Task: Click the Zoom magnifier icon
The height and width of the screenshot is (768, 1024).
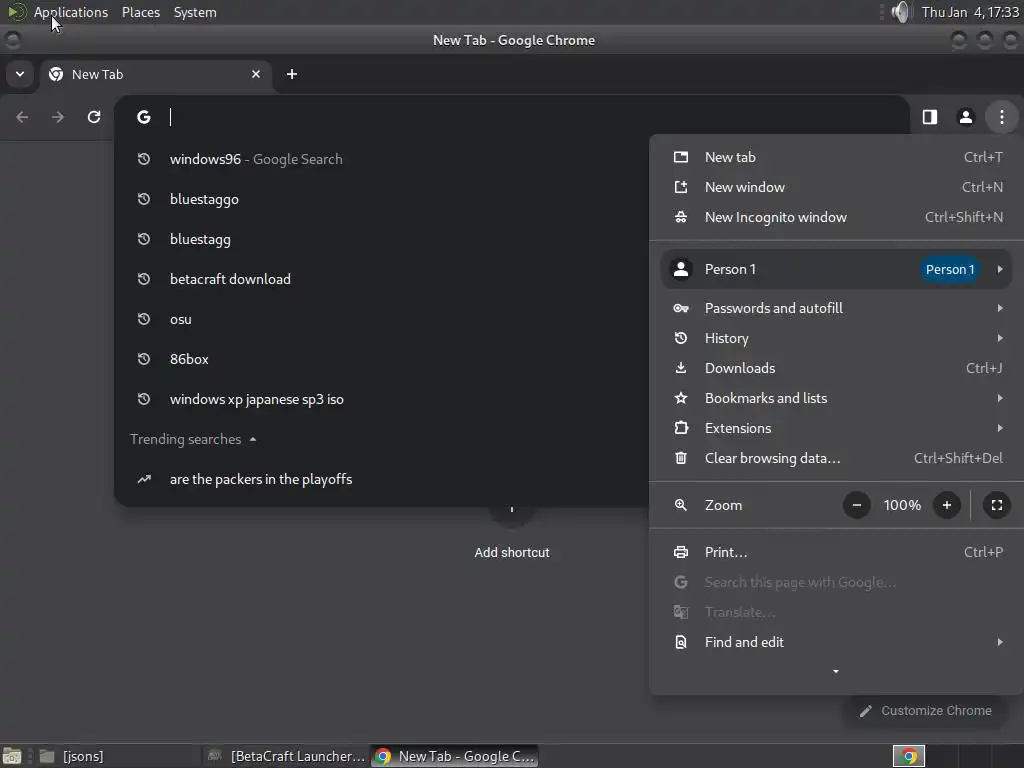Action: [680, 505]
